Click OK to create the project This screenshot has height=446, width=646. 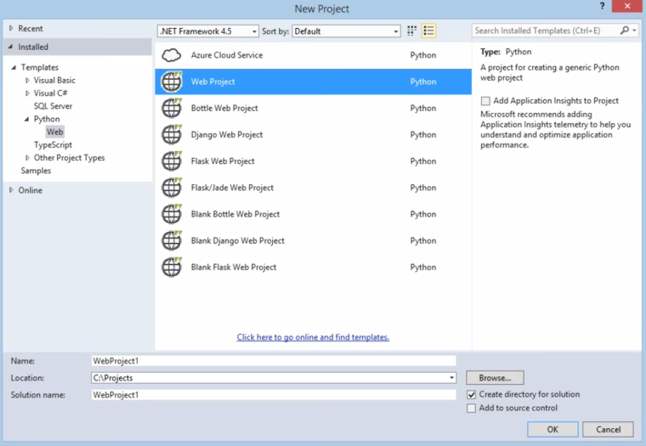[552, 430]
